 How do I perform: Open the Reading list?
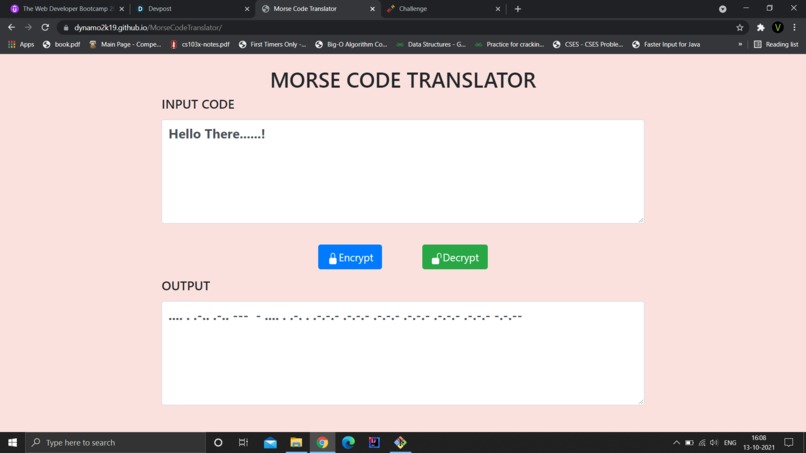(776, 45)
